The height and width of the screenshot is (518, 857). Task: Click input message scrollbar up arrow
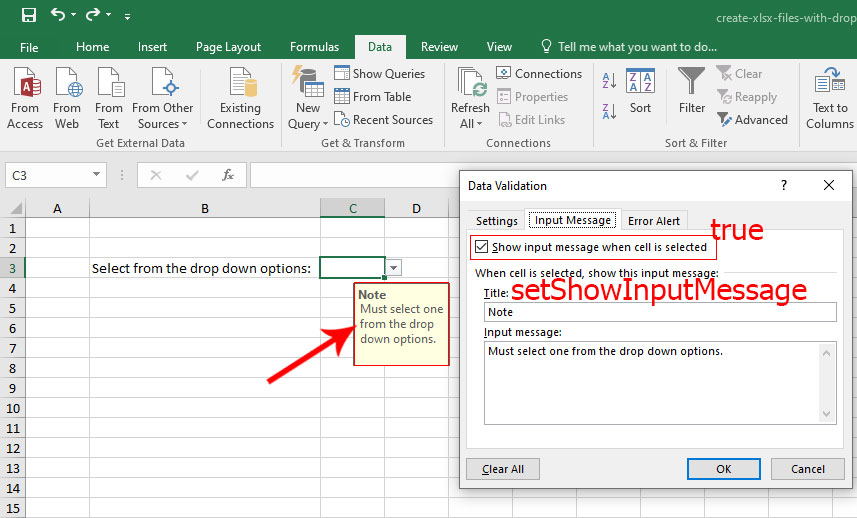point(826,353)
